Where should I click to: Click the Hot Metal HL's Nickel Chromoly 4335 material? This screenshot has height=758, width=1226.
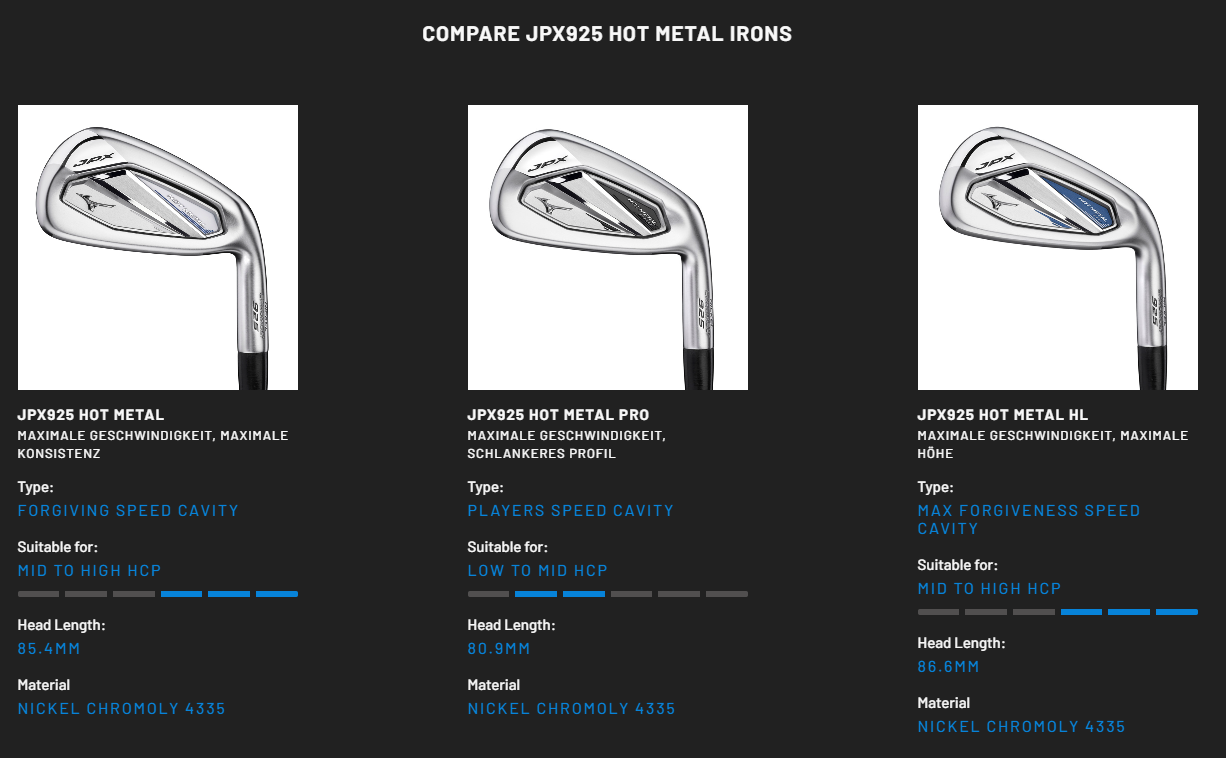point(1022,727)
